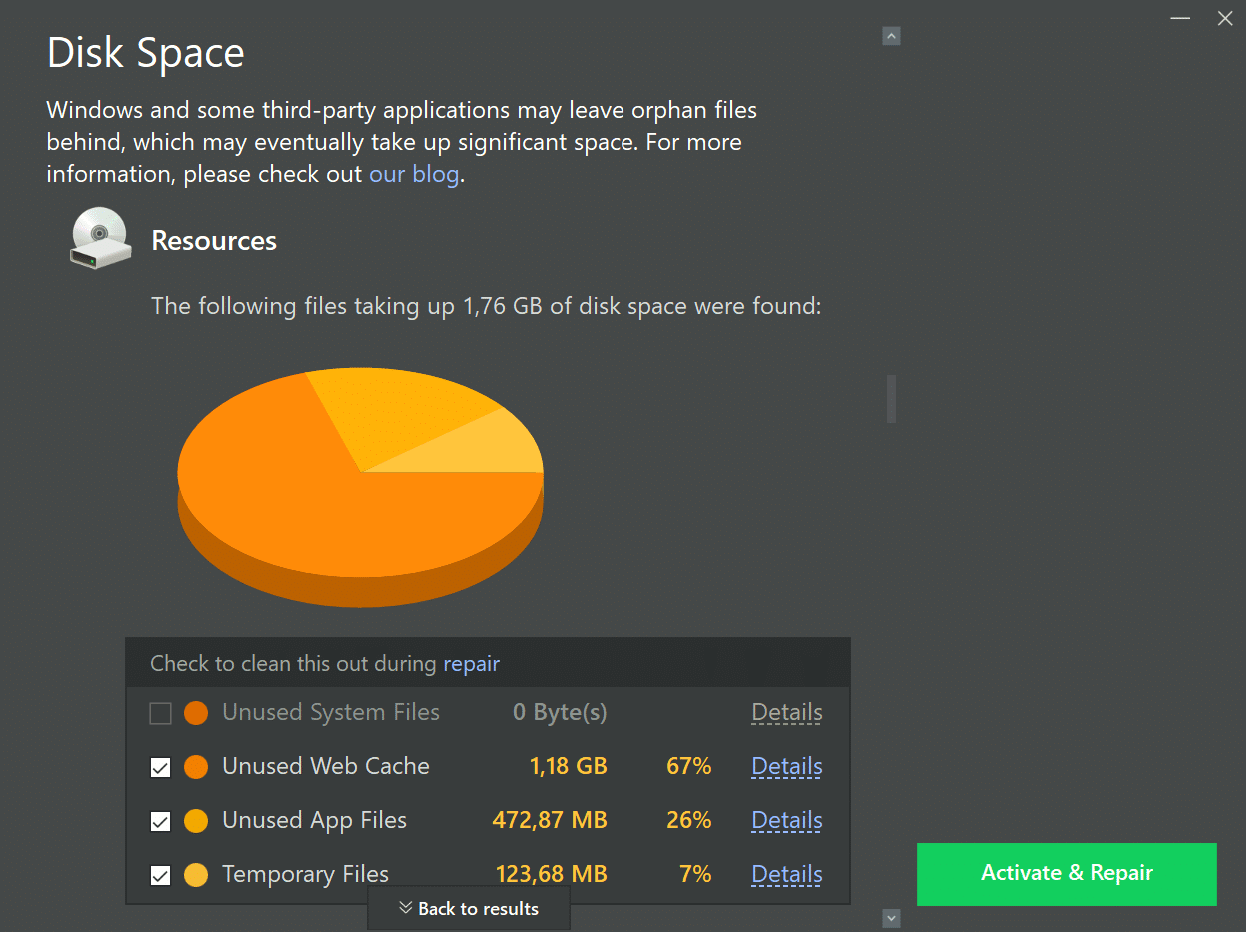Uncheck the Temporary Files checkbox
This screenshot has height=932, width=1246.
pyautogui.click(x=160, y=875)
